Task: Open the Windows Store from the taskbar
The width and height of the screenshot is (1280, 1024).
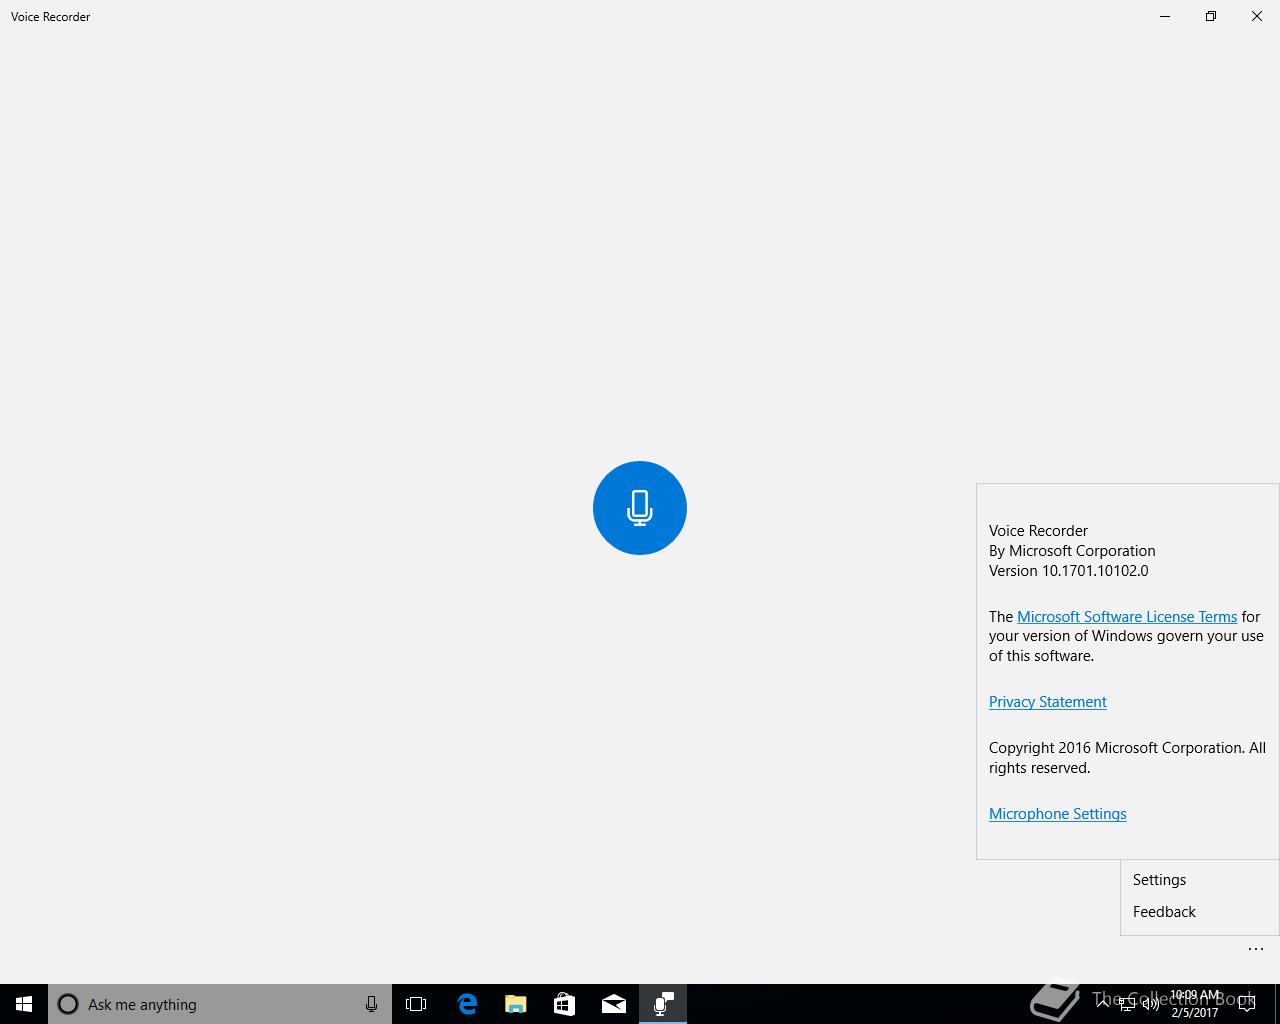Action: click(x=564, y=1004)
